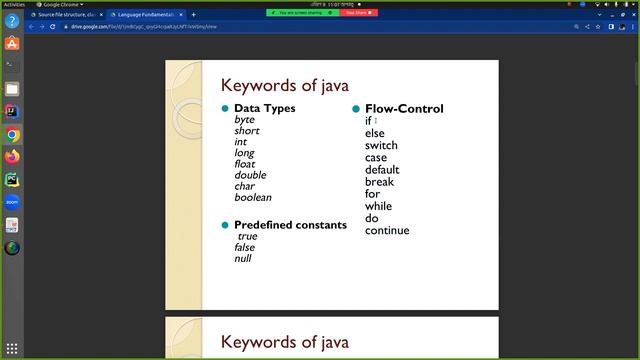The image size is (640, 360).
Task: Open Chrome's three-dot menu
Action: pos(633,27)
